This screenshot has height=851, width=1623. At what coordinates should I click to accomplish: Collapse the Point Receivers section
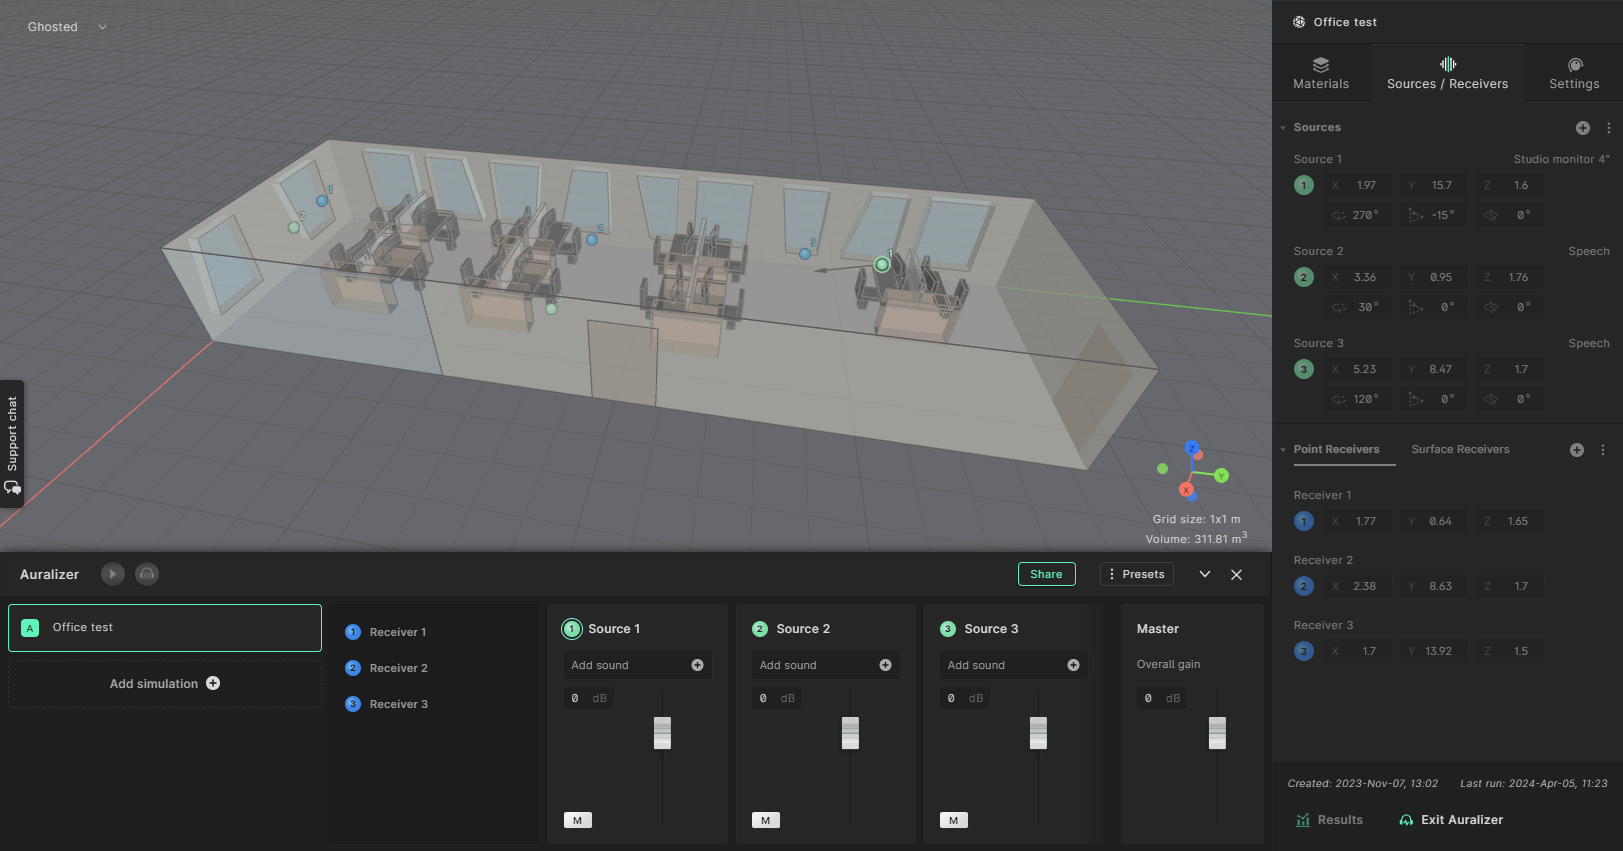tap(1283, 450)
